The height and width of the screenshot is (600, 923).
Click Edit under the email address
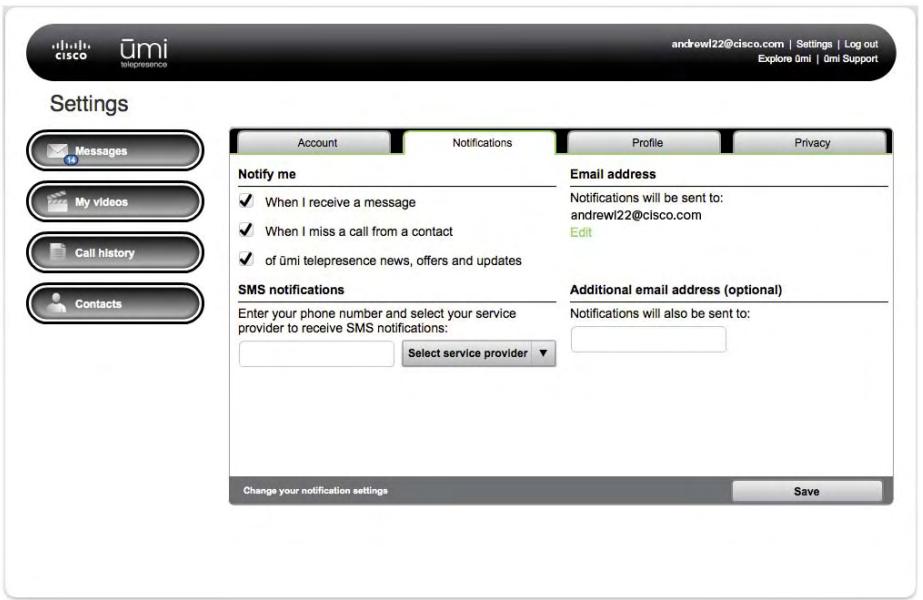point(580,233)
